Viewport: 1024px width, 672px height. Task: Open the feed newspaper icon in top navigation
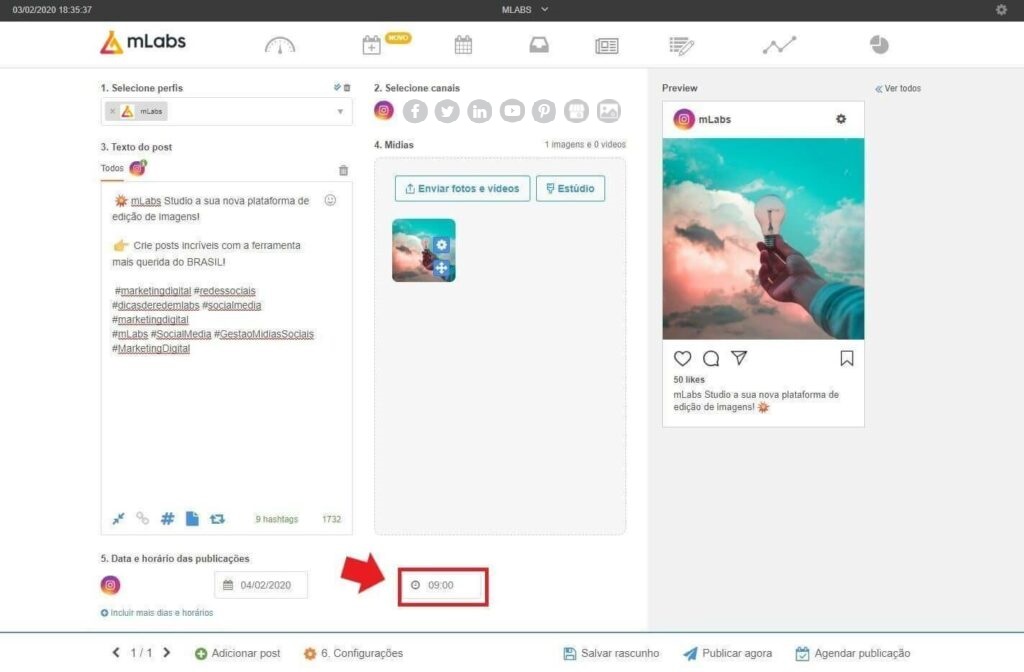click(x=607, y=46)
